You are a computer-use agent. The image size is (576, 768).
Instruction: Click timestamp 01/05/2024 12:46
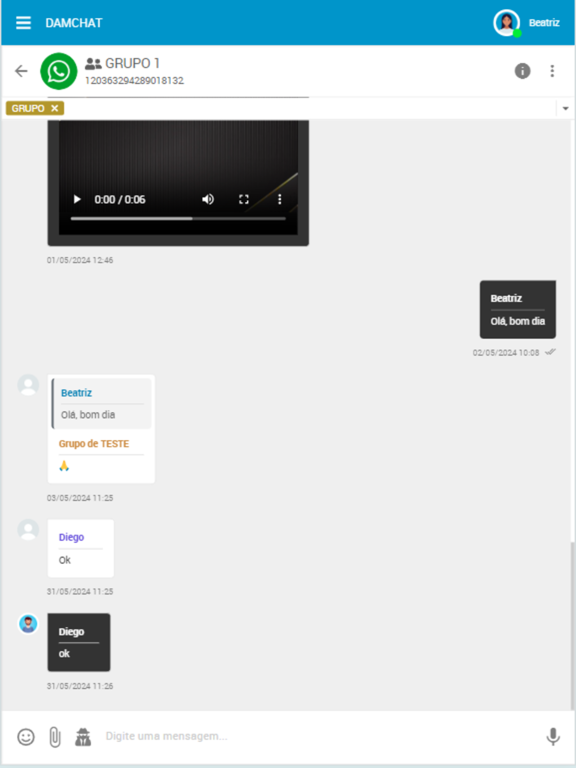pos(80,260)
